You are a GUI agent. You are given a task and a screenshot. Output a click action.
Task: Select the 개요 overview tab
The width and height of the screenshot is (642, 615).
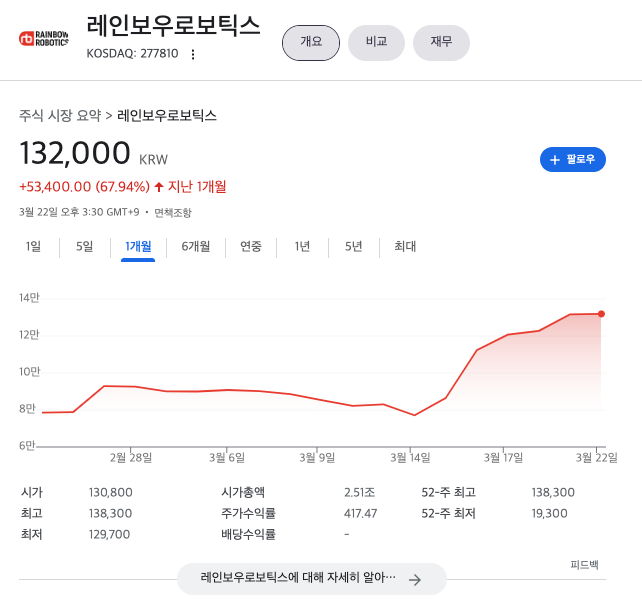point(311,43)
